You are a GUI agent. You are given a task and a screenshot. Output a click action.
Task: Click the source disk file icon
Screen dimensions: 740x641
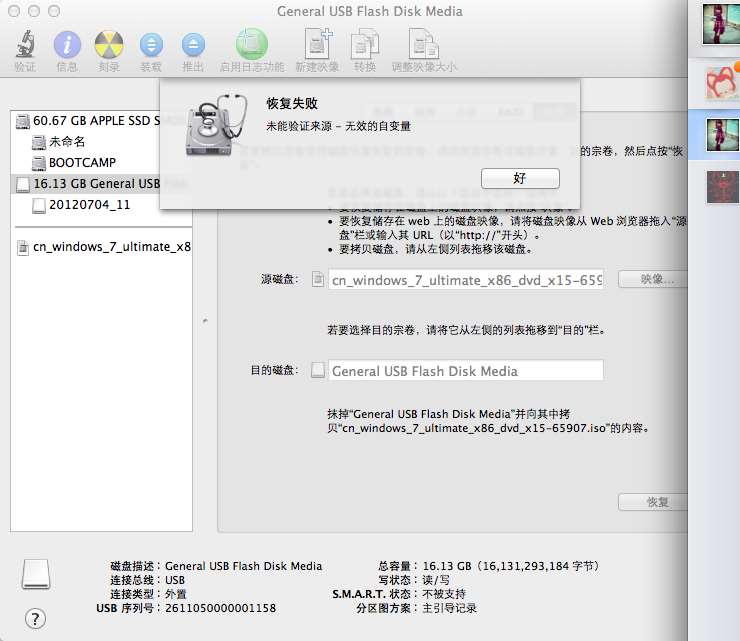pos(318,279)
